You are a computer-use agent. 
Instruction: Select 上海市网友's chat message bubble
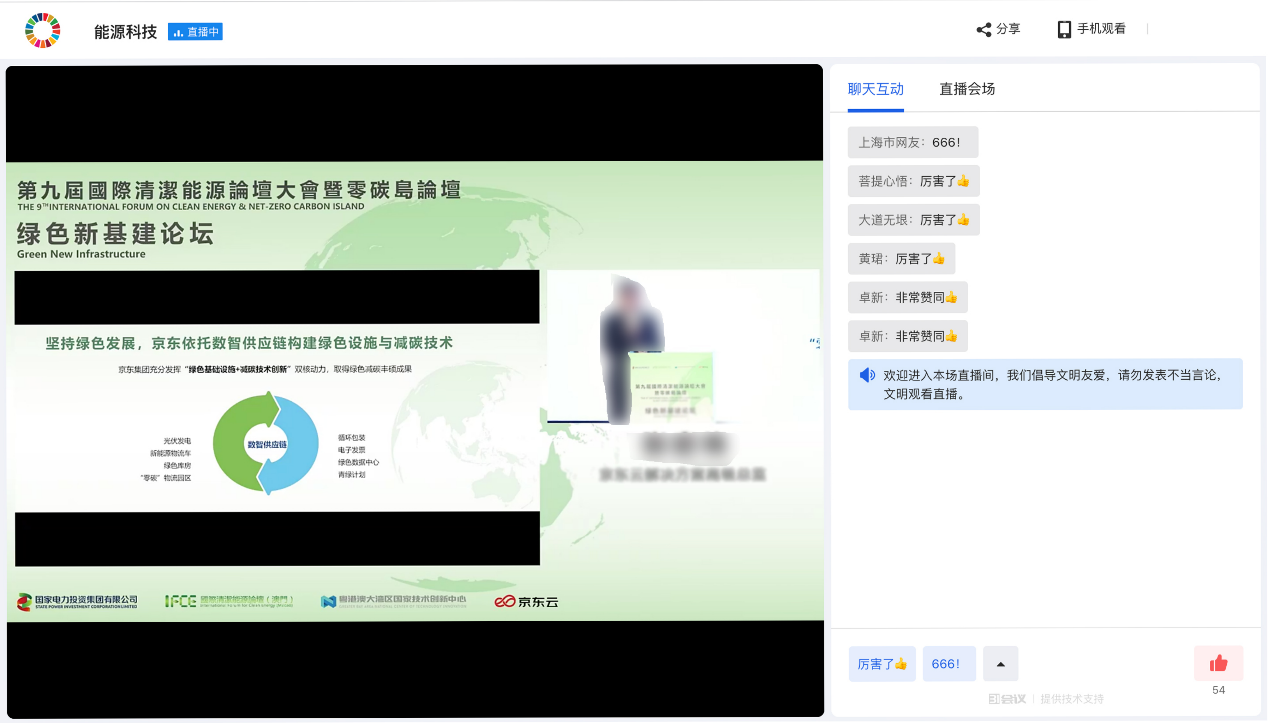tap(913, 142)
